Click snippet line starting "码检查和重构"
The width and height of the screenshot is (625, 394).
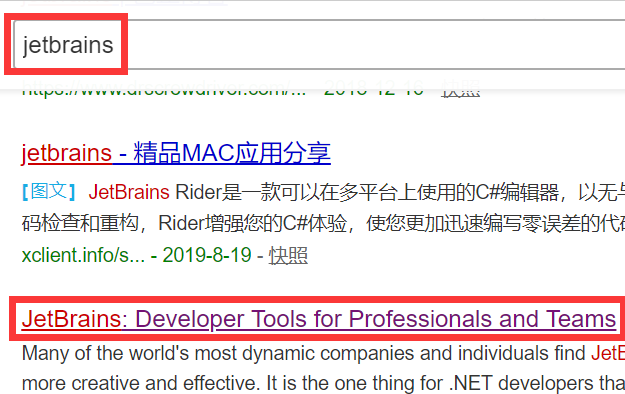click(x=323, y=223)
